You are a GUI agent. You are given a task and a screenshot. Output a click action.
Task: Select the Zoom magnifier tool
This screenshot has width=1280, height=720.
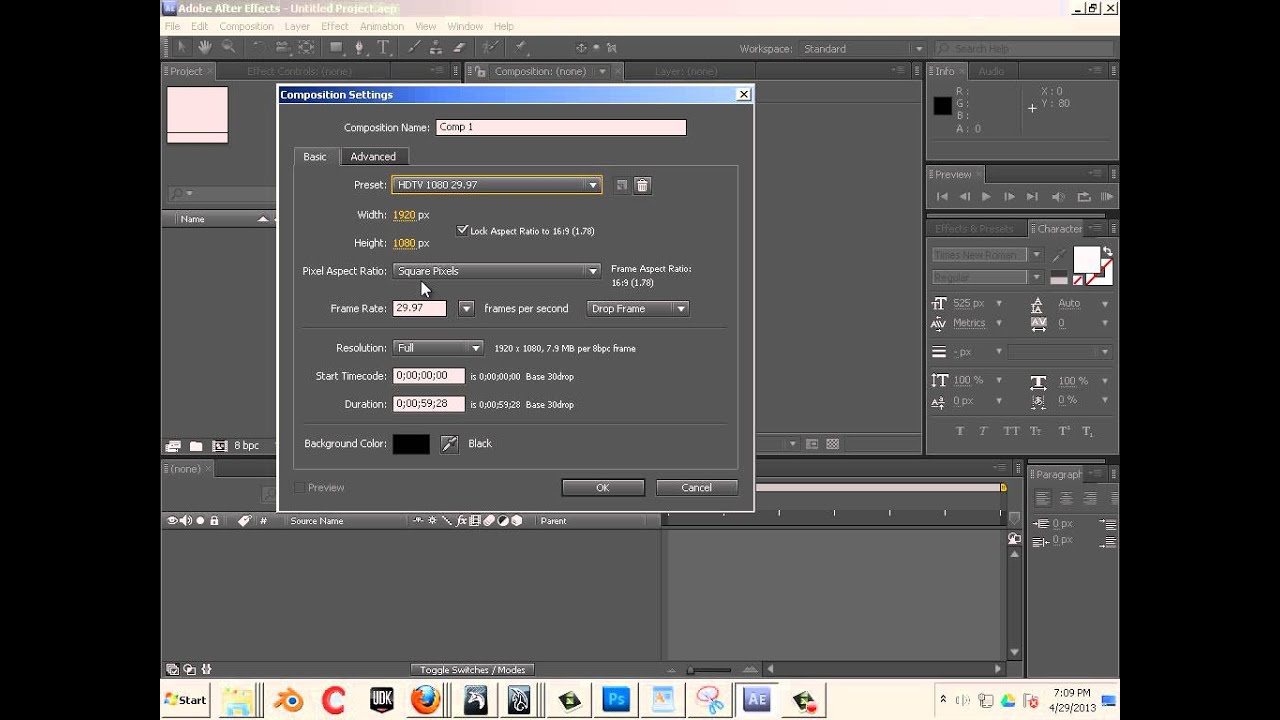pyautogui.click(x=228, y=48)
